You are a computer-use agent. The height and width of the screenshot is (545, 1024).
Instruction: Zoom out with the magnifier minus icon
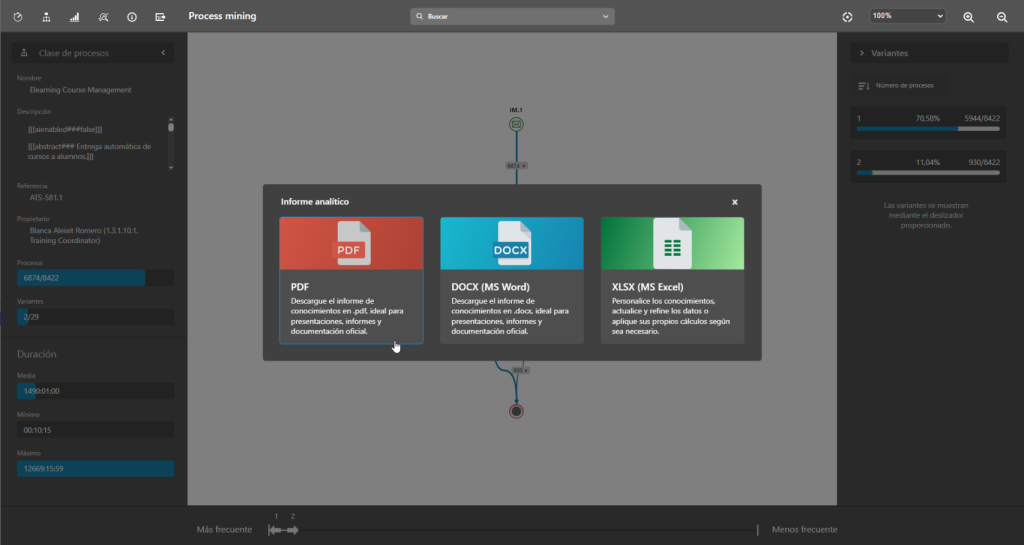(1002, 17)
